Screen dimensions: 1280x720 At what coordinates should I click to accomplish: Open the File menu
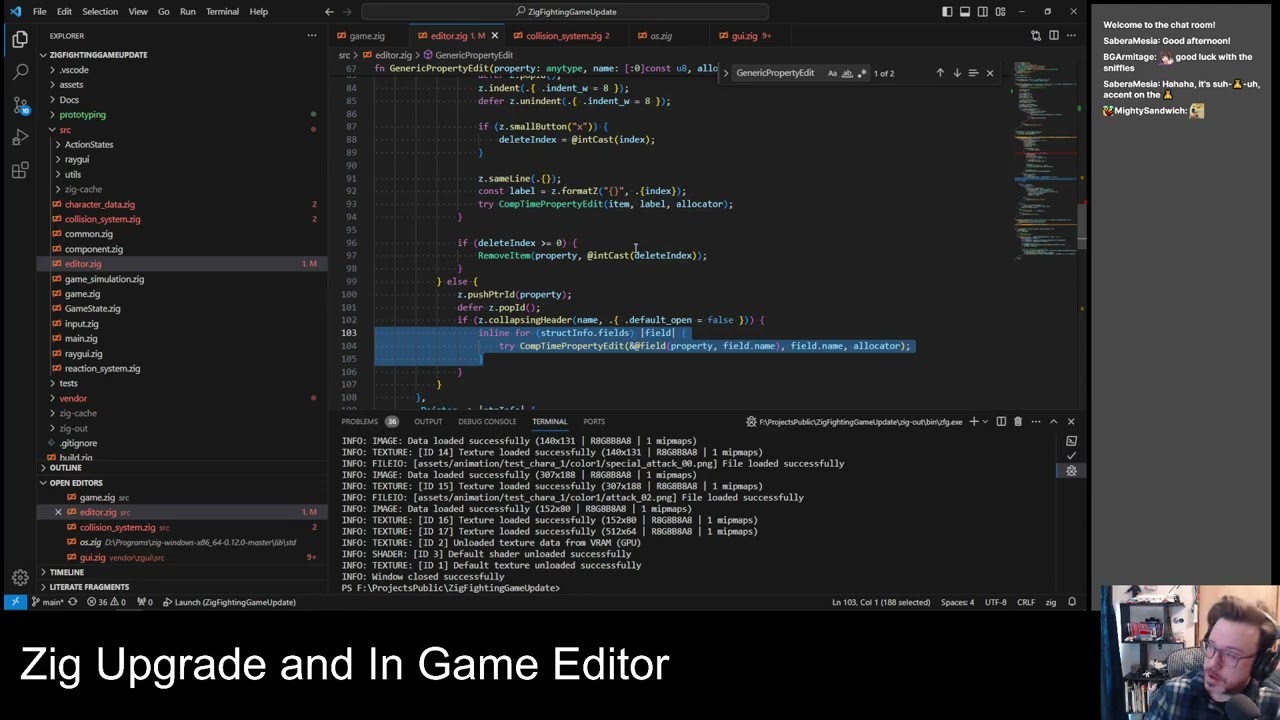coord(39,11)
